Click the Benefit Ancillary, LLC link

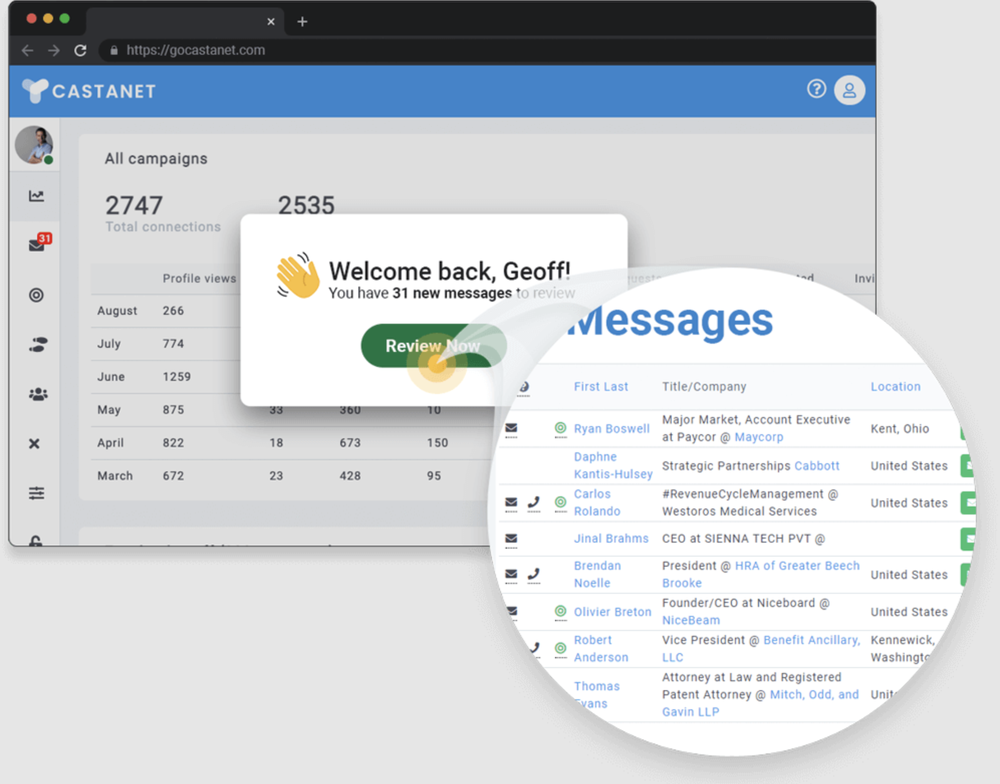pyautogui.click(x=761, y=648)
